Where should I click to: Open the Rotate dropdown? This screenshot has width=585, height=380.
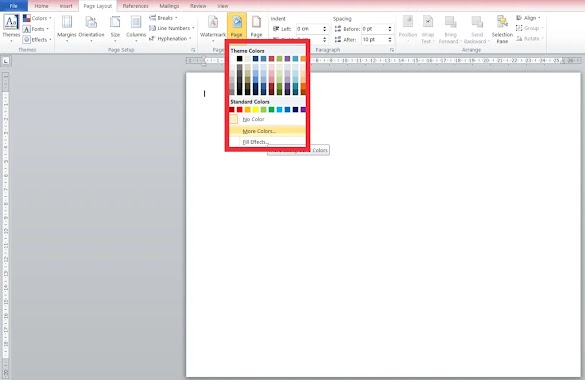(x=529, y=38)
